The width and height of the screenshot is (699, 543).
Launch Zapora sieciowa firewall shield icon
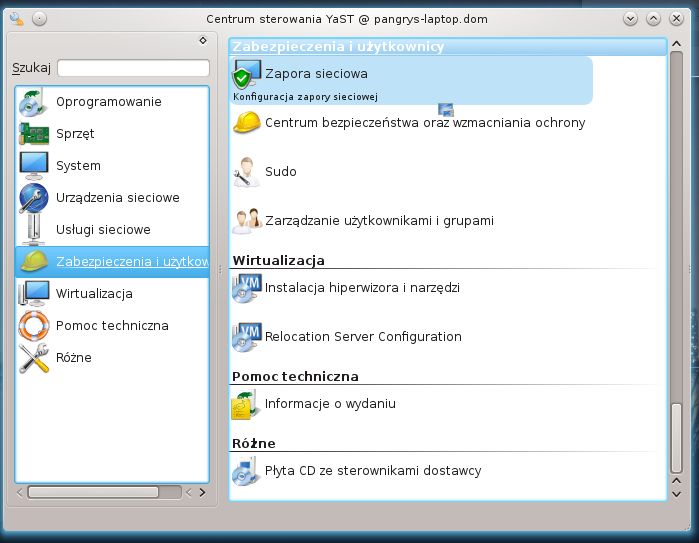point(247,74)
